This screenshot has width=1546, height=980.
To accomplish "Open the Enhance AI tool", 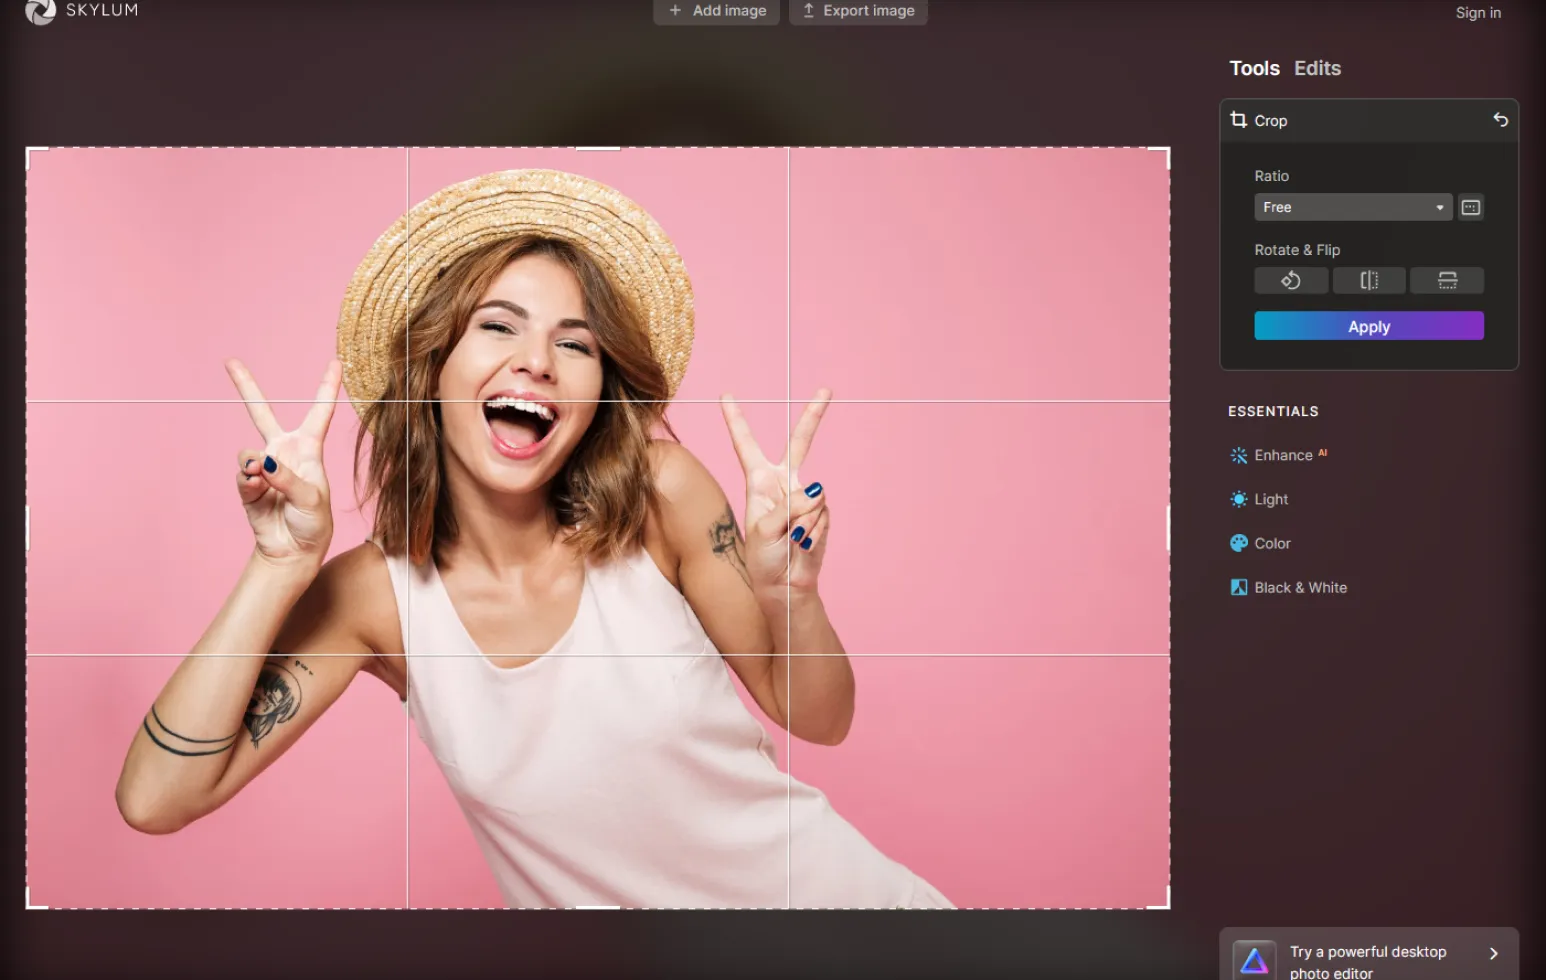I will (1279, 455).
